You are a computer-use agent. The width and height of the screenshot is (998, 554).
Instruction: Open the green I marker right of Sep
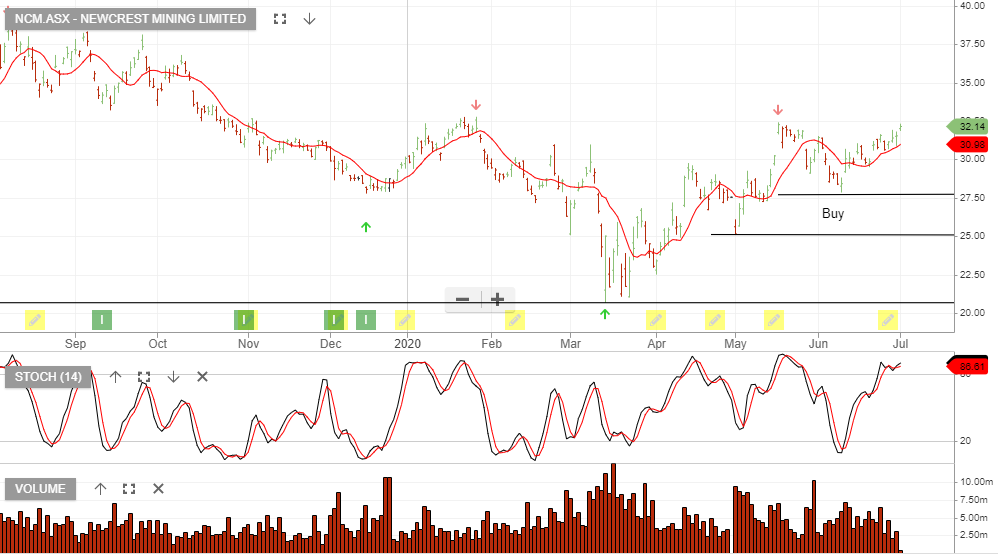pyautogui.click(x=102, y=320)
